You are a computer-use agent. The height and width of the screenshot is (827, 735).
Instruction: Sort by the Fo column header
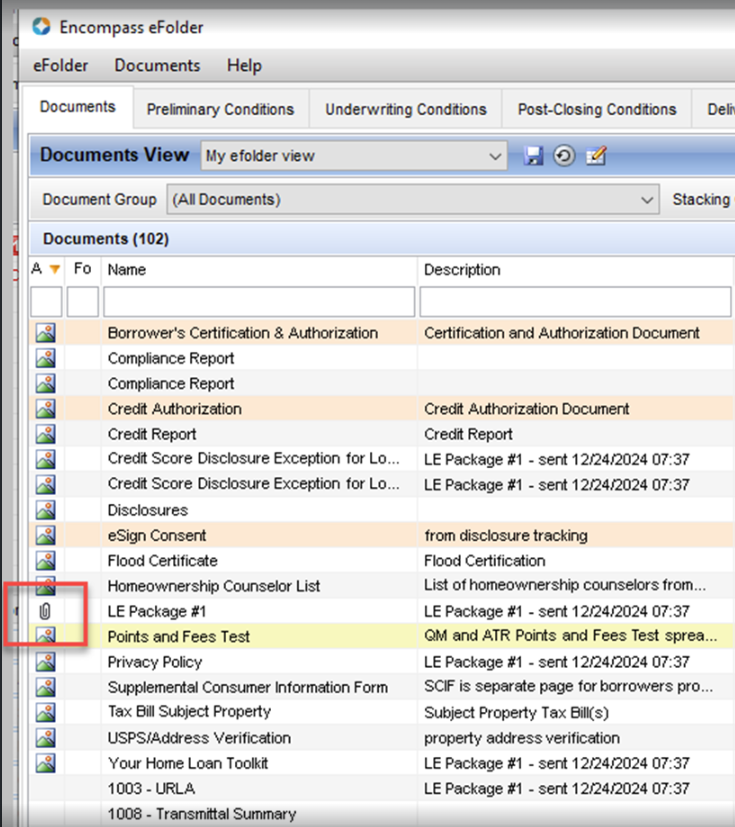click(x=82, y=269)
